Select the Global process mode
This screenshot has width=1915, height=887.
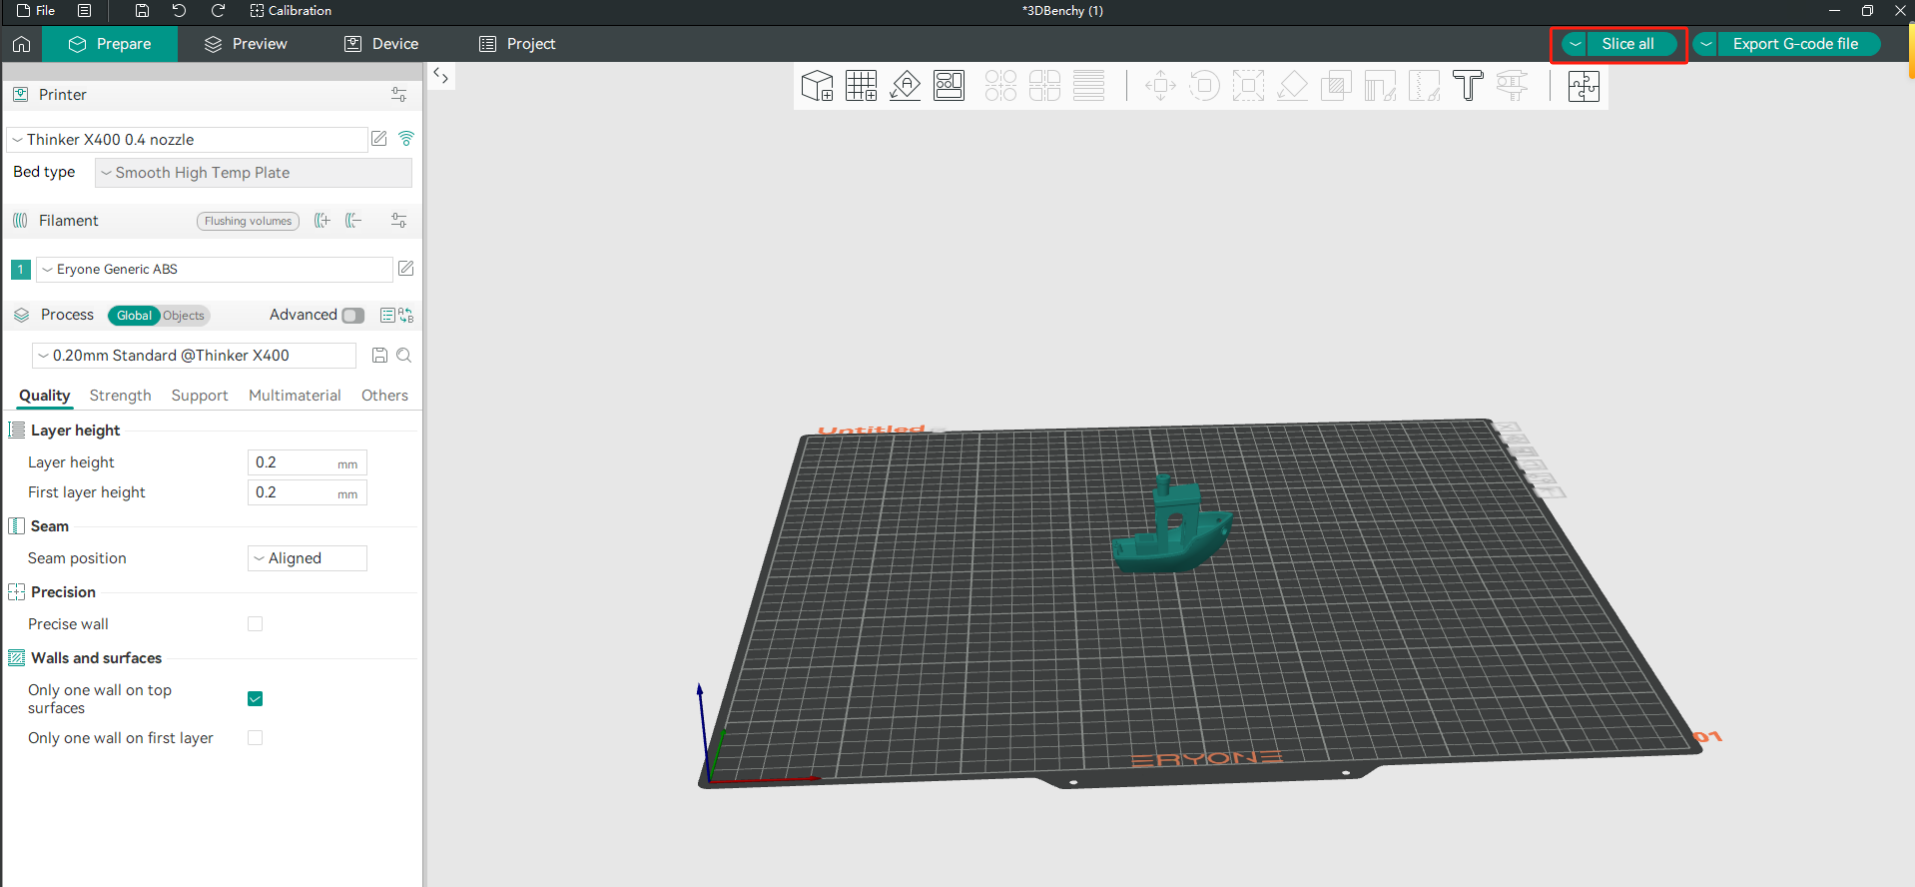coord(134,315)
